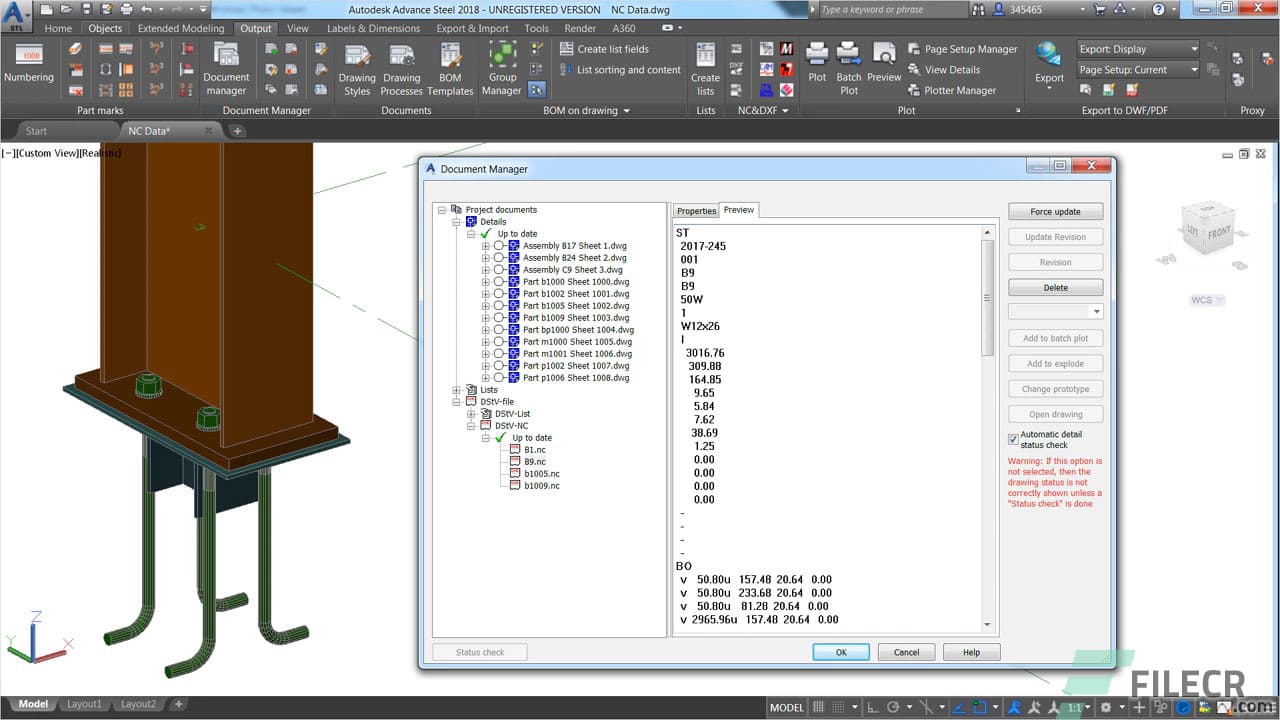Viewport: 1280px width, 720px height.
Task: Click the Status check button
Action: click(479, 651)
